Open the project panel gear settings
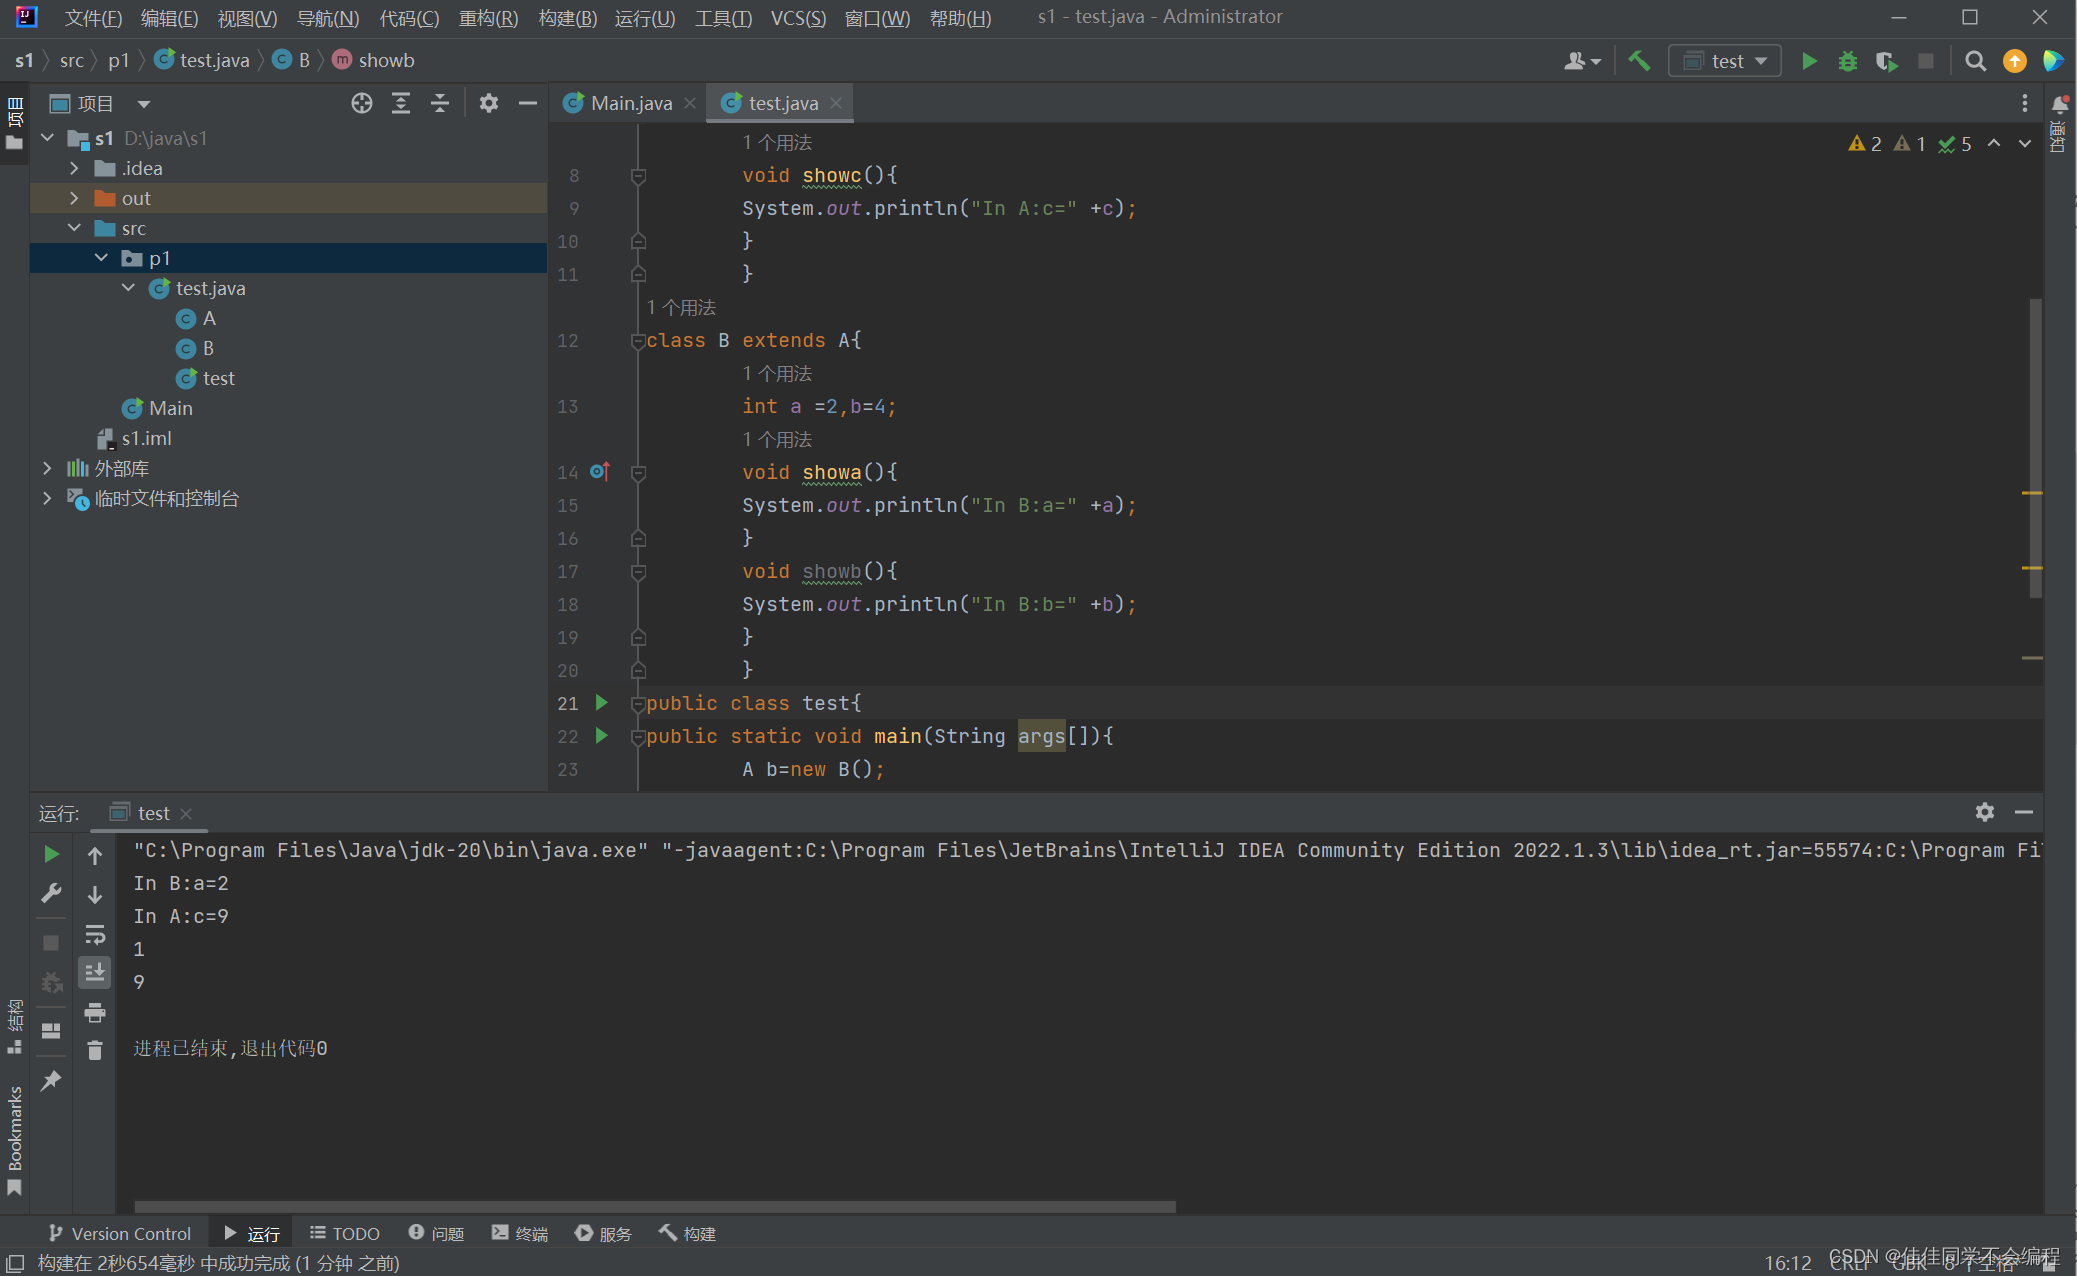Screen dimensions: 2077x1276 click(x=488, y=103)
